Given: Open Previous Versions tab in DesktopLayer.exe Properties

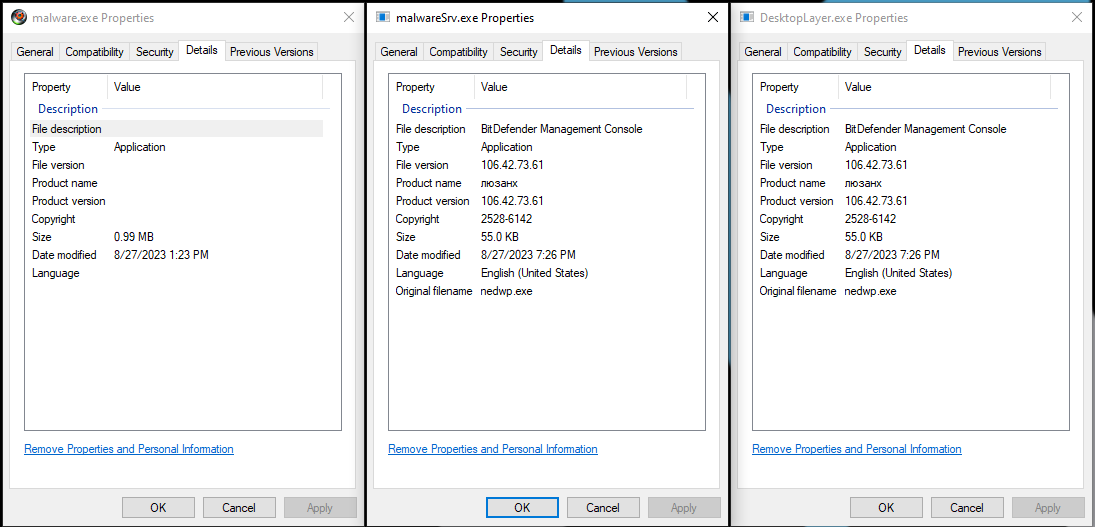Looking at the screenshot, I should pyautogui.click(x=999, y=52).
